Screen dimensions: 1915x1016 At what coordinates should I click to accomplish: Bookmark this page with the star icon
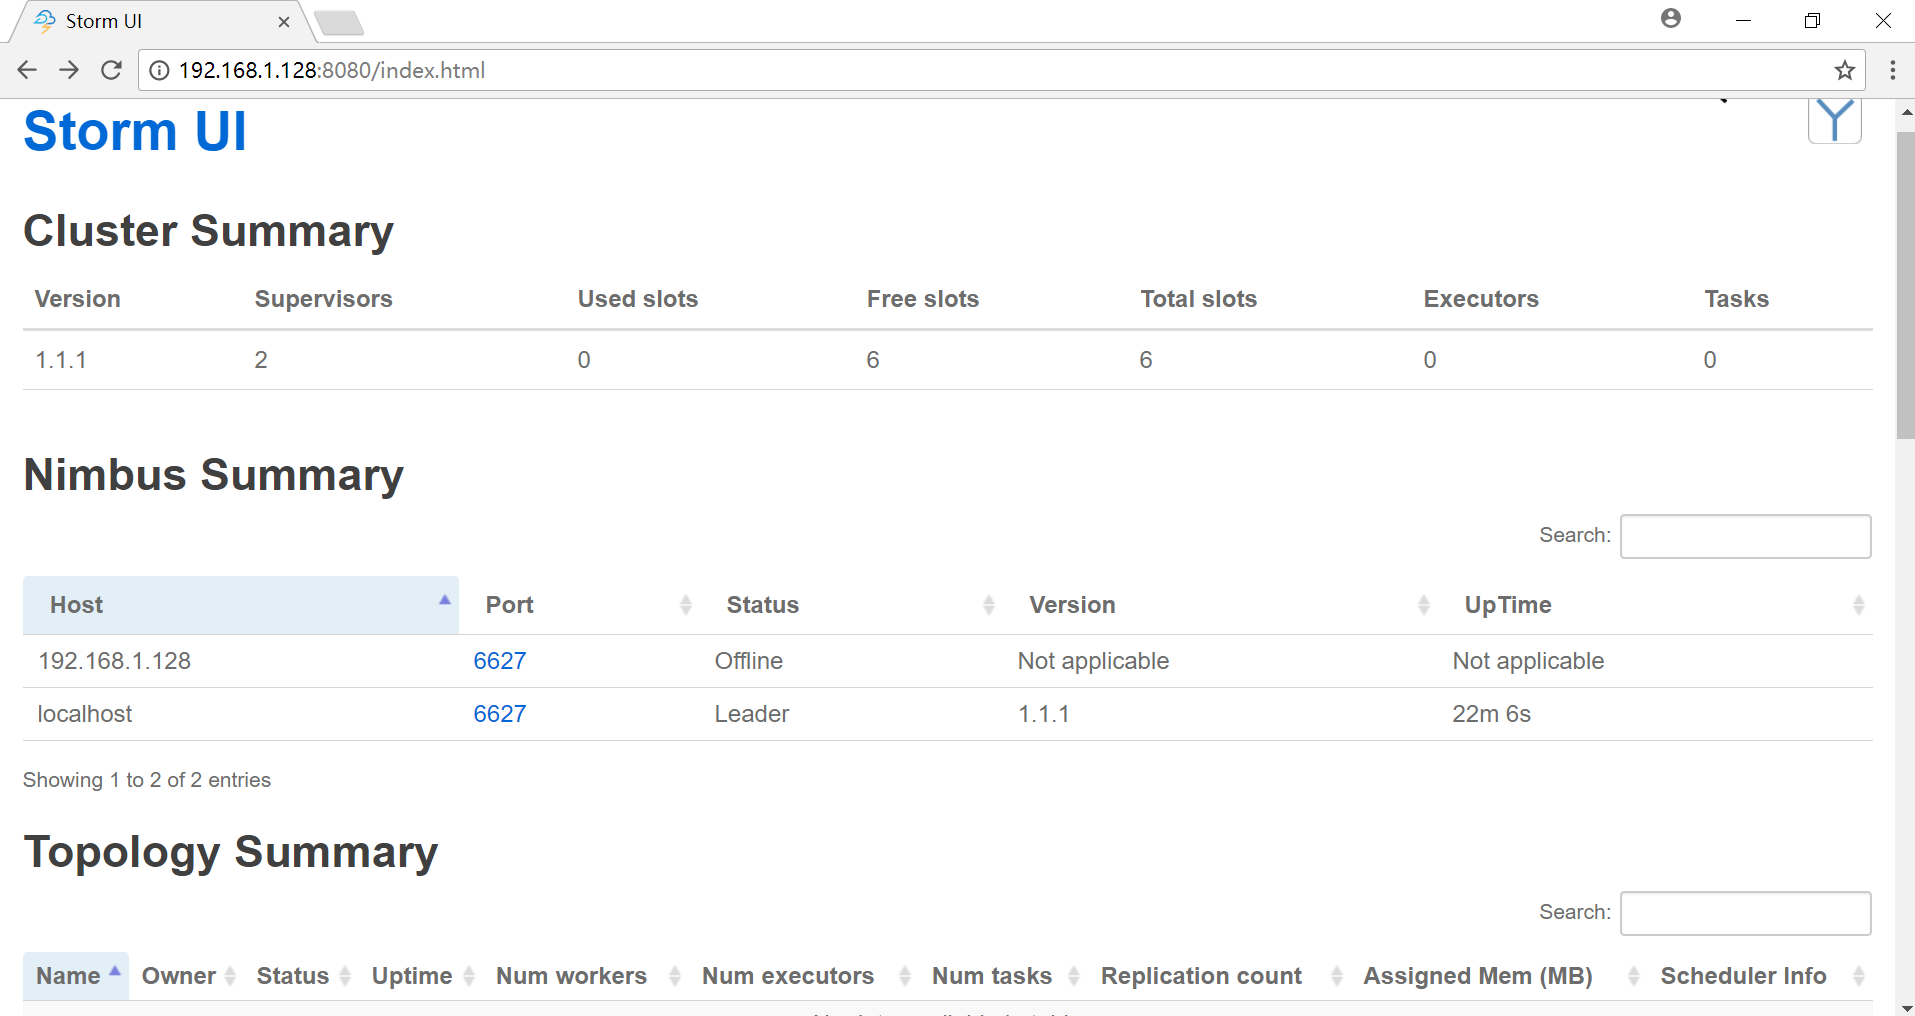pyautogui.click(x=1845, y=70)
